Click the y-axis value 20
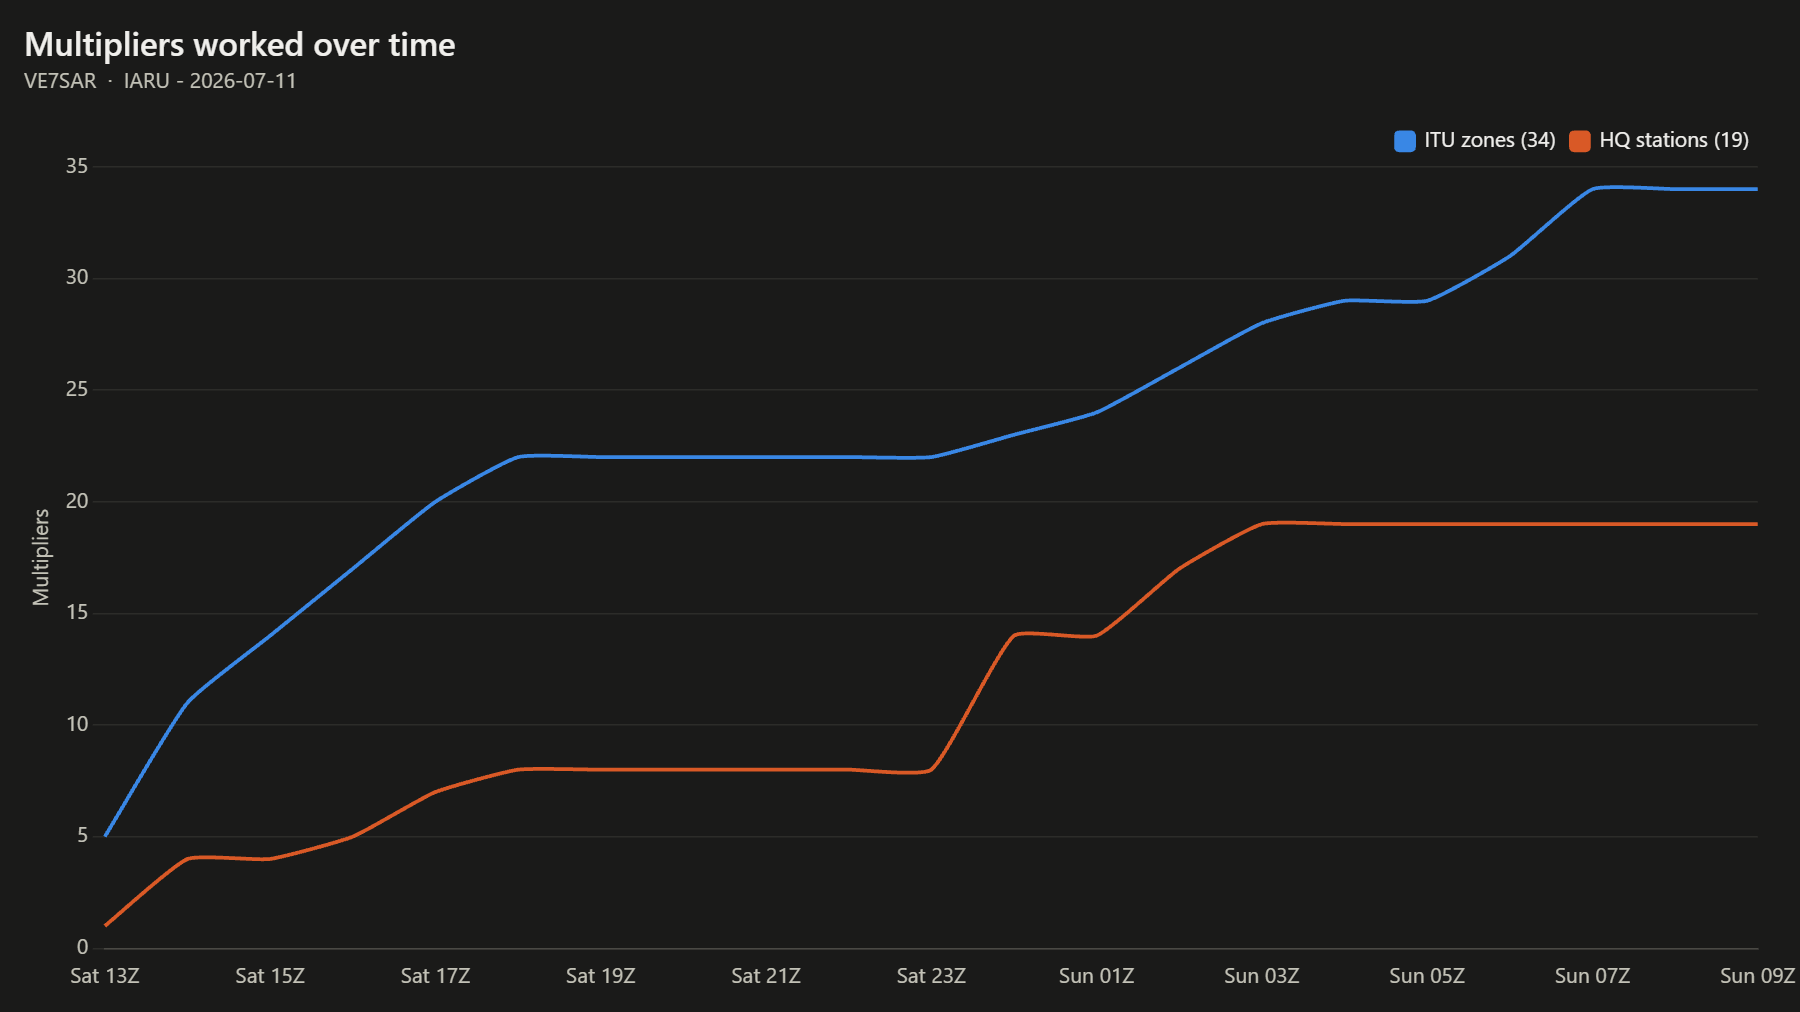 [x=77, y=501]
